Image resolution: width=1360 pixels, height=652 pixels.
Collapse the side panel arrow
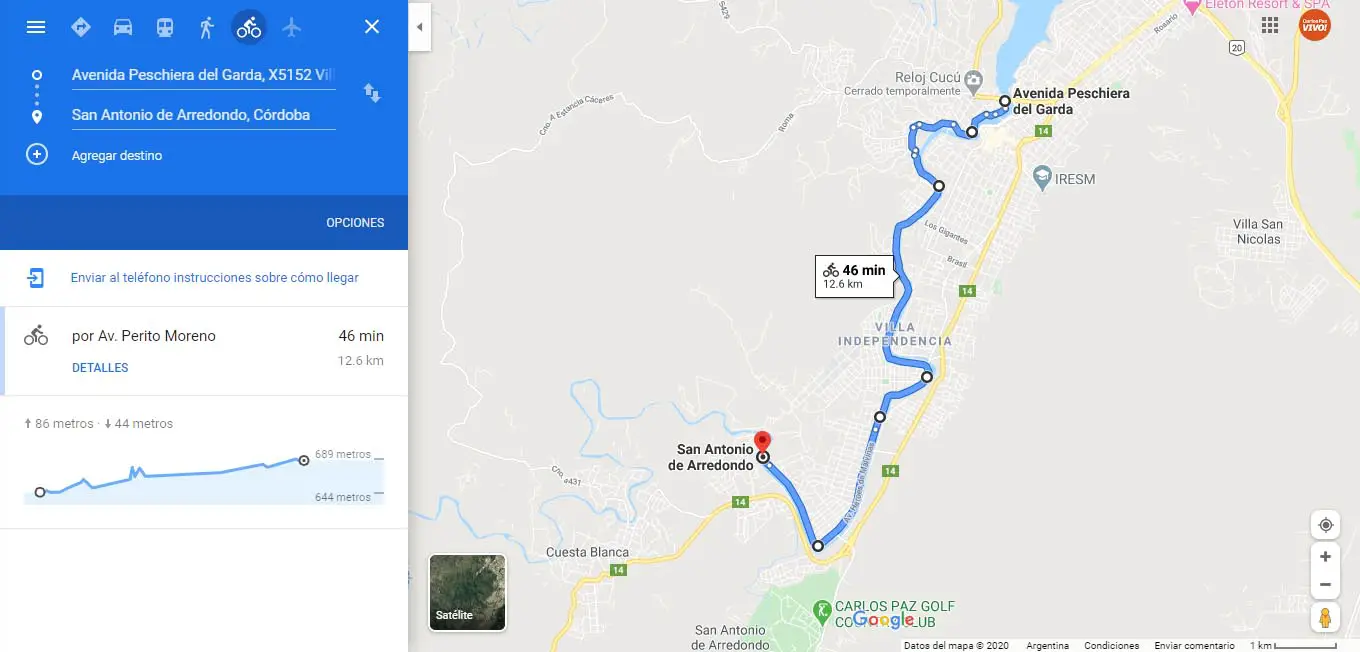(419, 27)
